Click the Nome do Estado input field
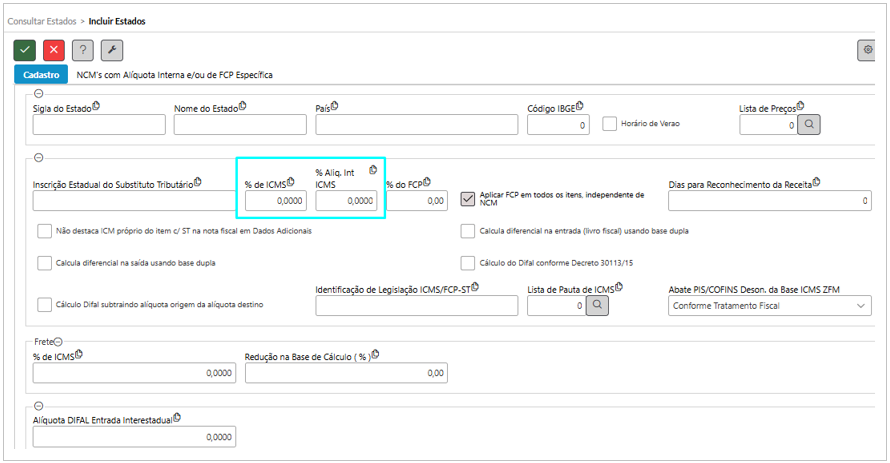890x463 pixels. (x=240, y=125)
